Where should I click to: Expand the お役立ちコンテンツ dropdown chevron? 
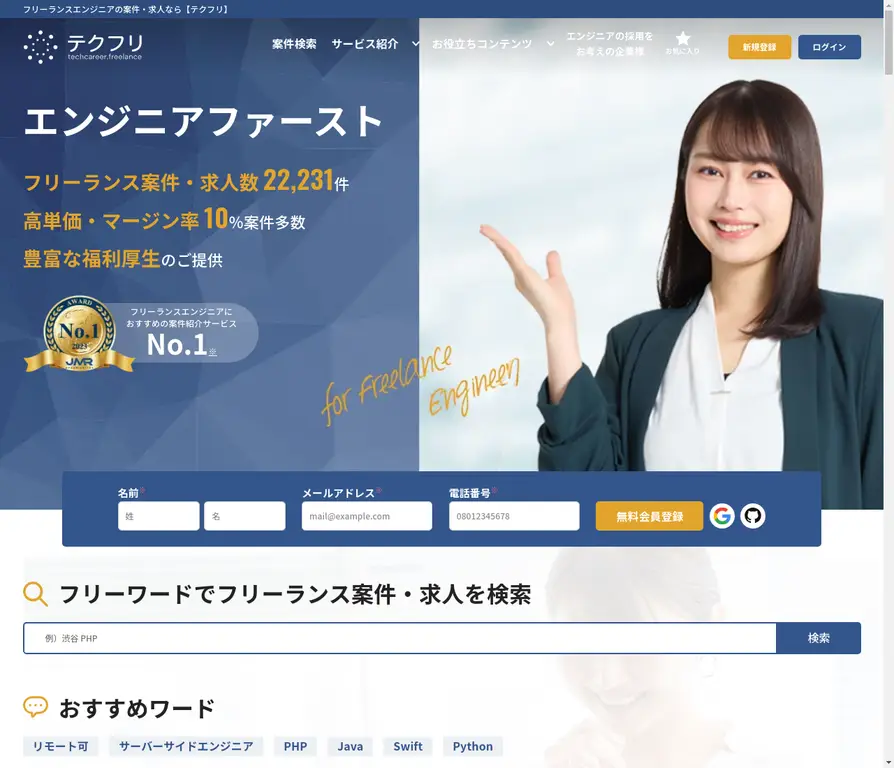[550, 45]
